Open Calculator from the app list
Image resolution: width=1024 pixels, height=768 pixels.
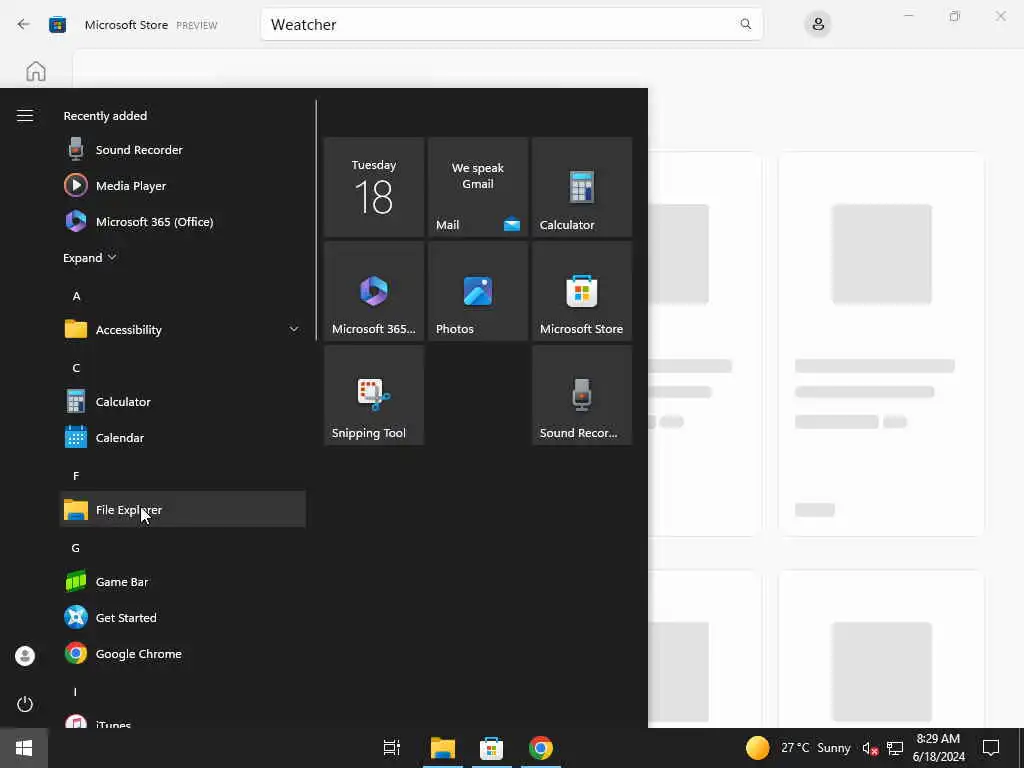[183, 402]
